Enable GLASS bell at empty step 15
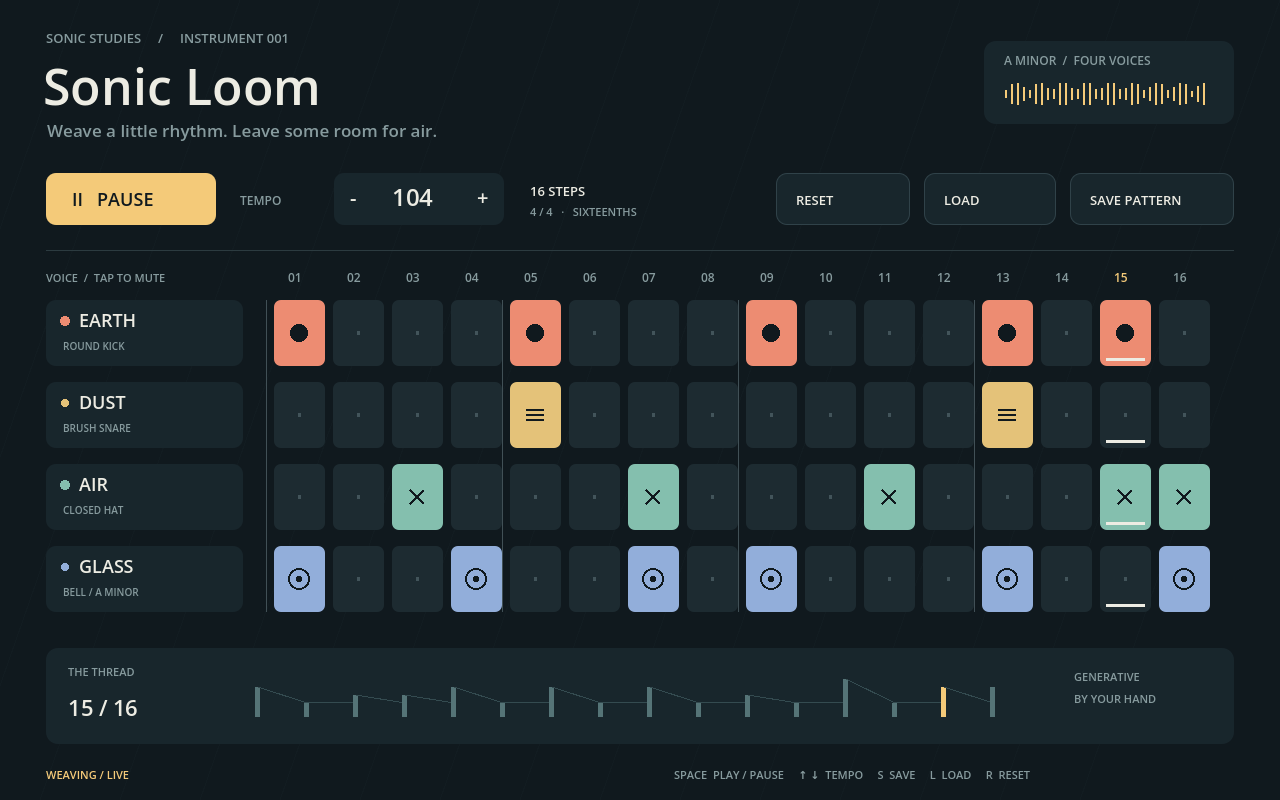The image size is (1280, 800). pyautogui.click(x=1125, y=579)
